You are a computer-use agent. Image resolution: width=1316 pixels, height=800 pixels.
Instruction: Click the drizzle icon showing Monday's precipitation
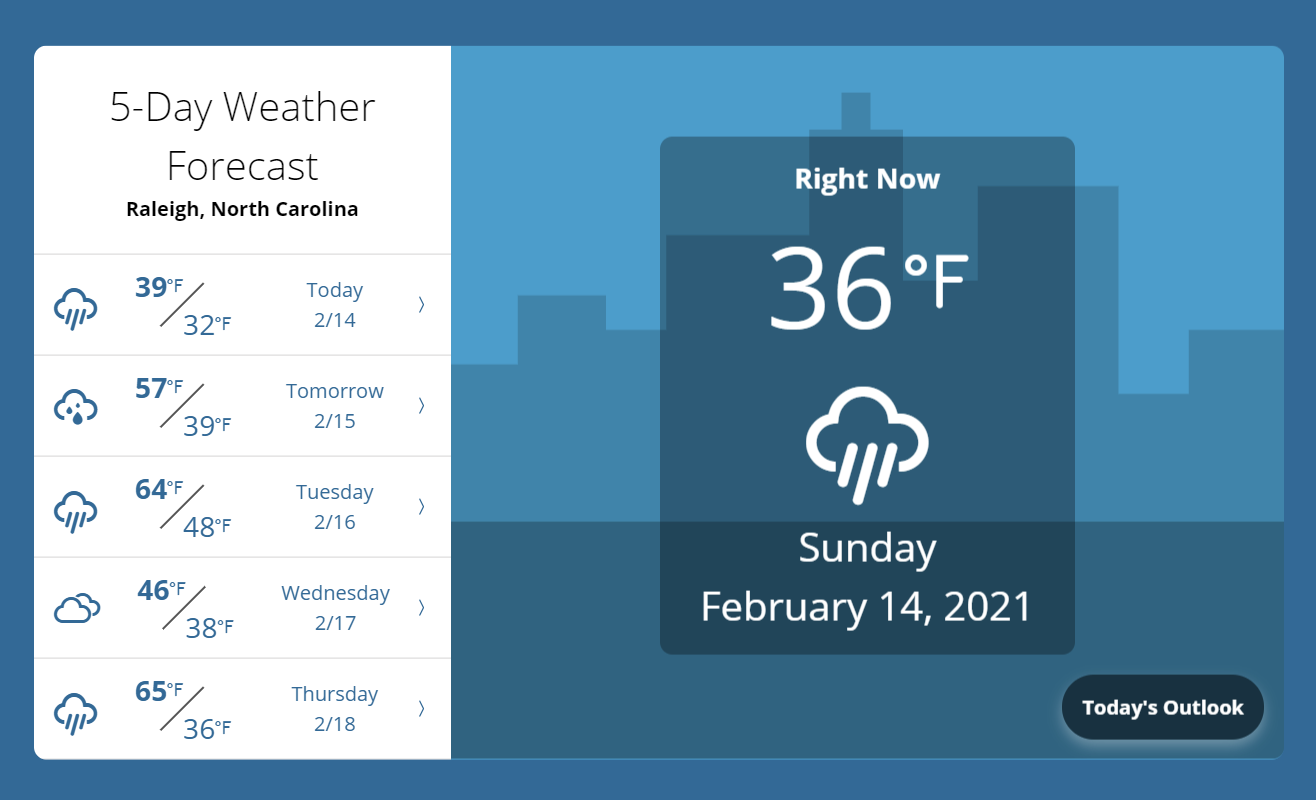pos(76,407)
